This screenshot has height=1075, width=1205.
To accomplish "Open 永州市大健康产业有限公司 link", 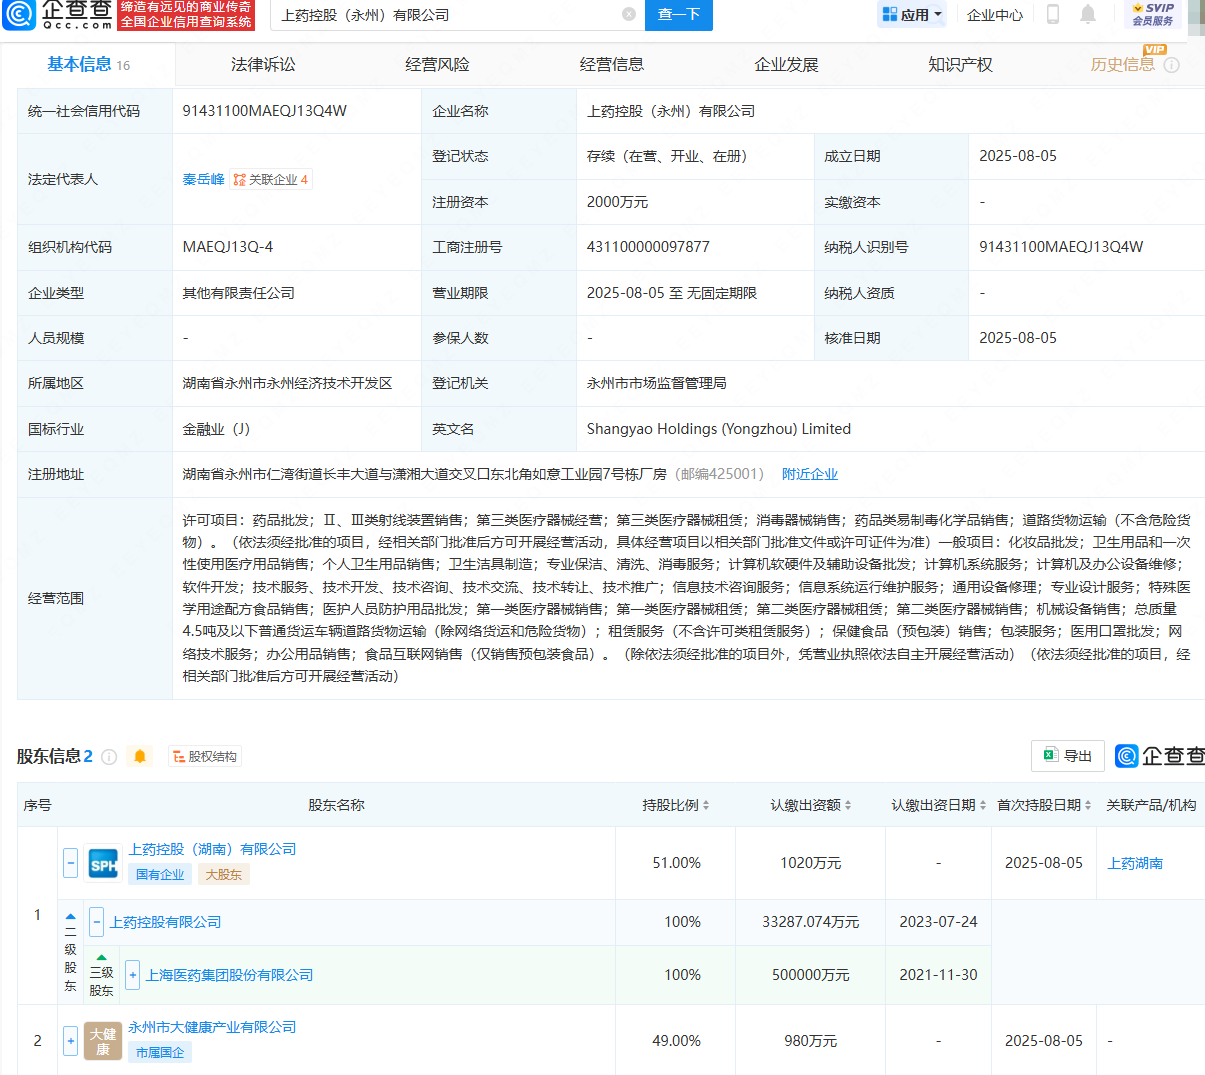I will (212, 1027).
